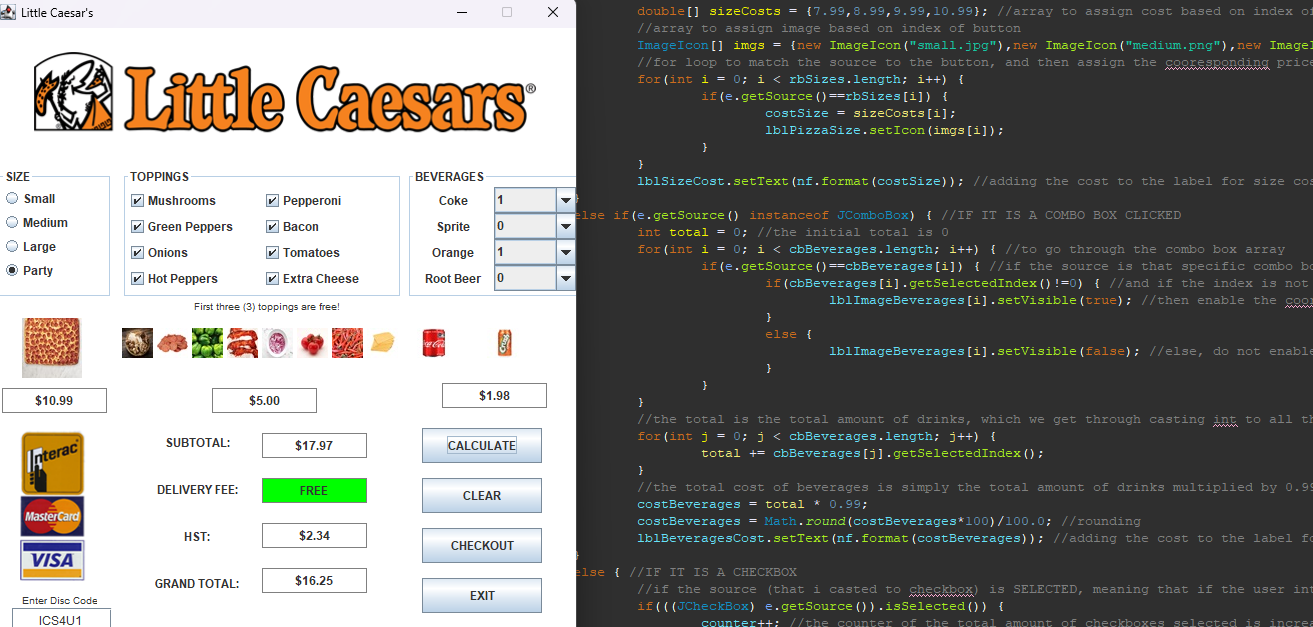The image size is (1313, 627).
Task: Click the Interac payment logo
Action: click(52, 462)
